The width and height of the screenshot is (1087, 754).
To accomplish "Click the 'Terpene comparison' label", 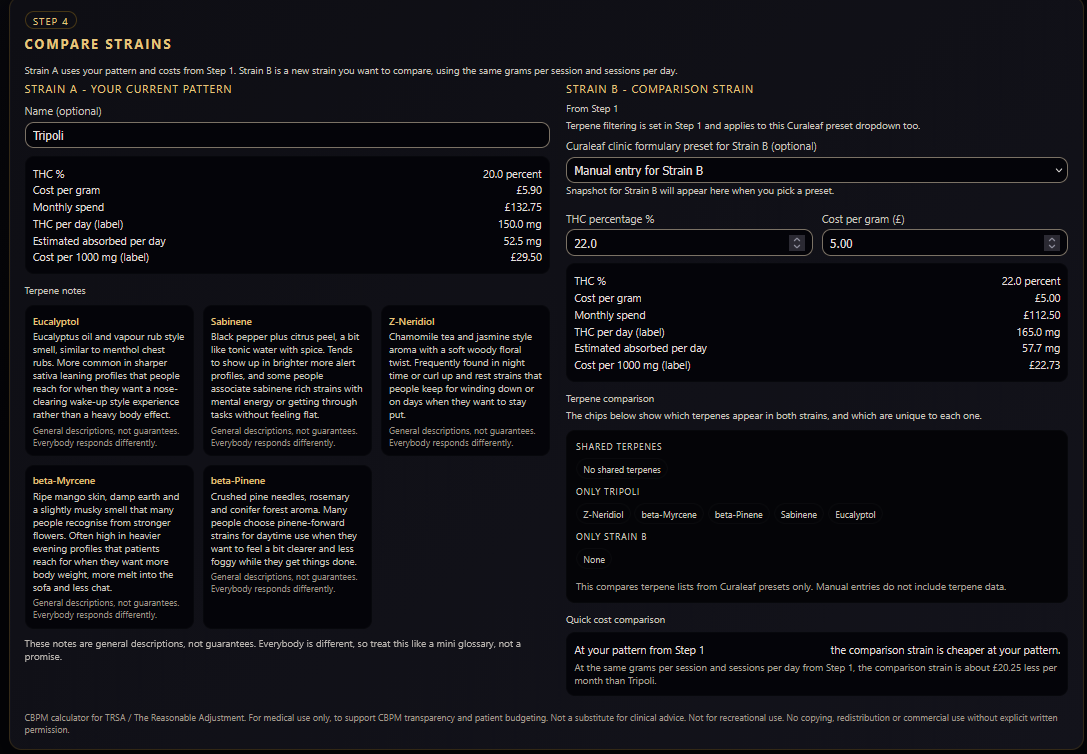I will tap(610, 398).
